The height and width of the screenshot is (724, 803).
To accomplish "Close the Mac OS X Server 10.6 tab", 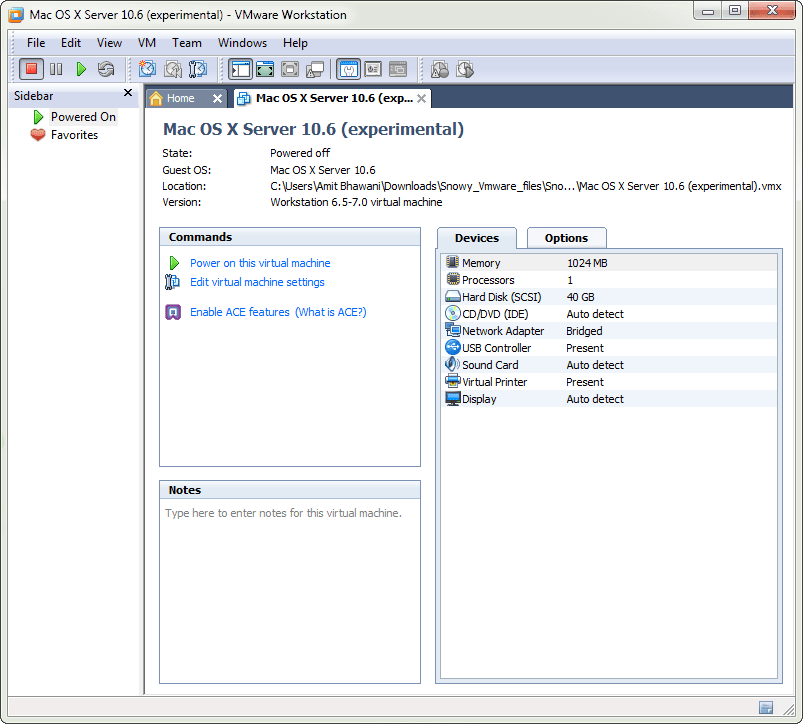I will pyautogui.click(x=421, y=98).
